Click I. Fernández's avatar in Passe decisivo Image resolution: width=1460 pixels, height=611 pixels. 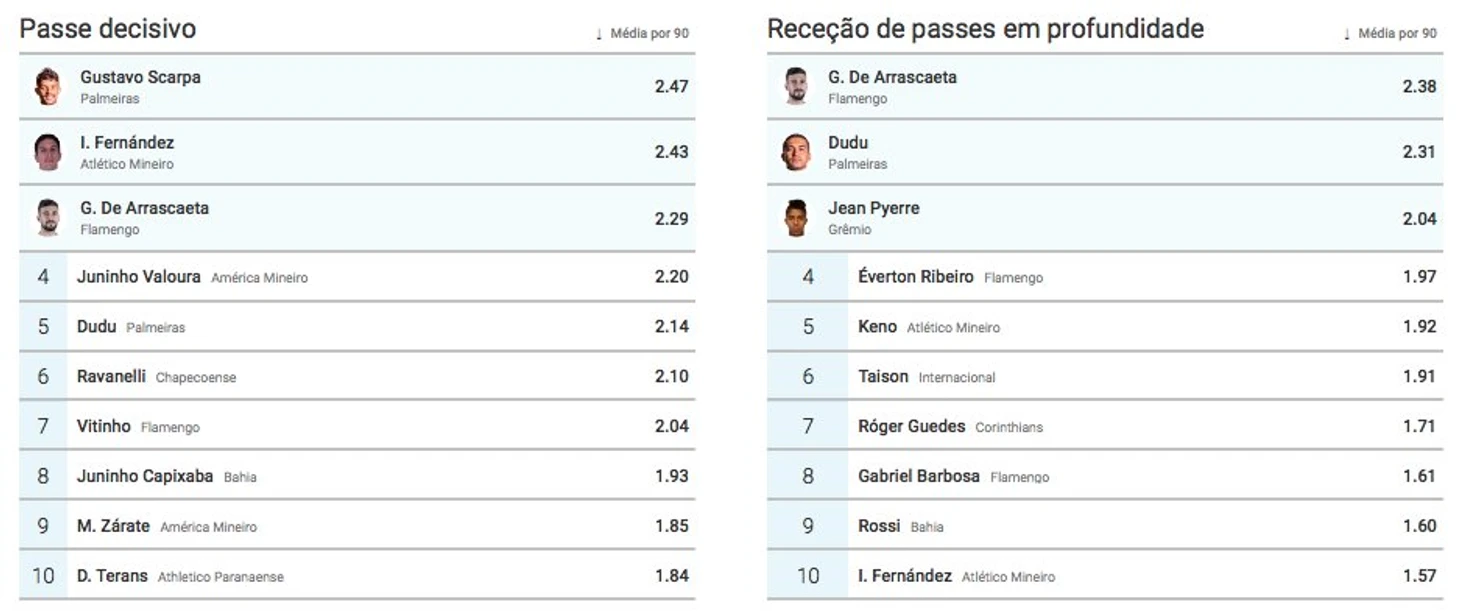pyautogui.click(x=47, y=152)
